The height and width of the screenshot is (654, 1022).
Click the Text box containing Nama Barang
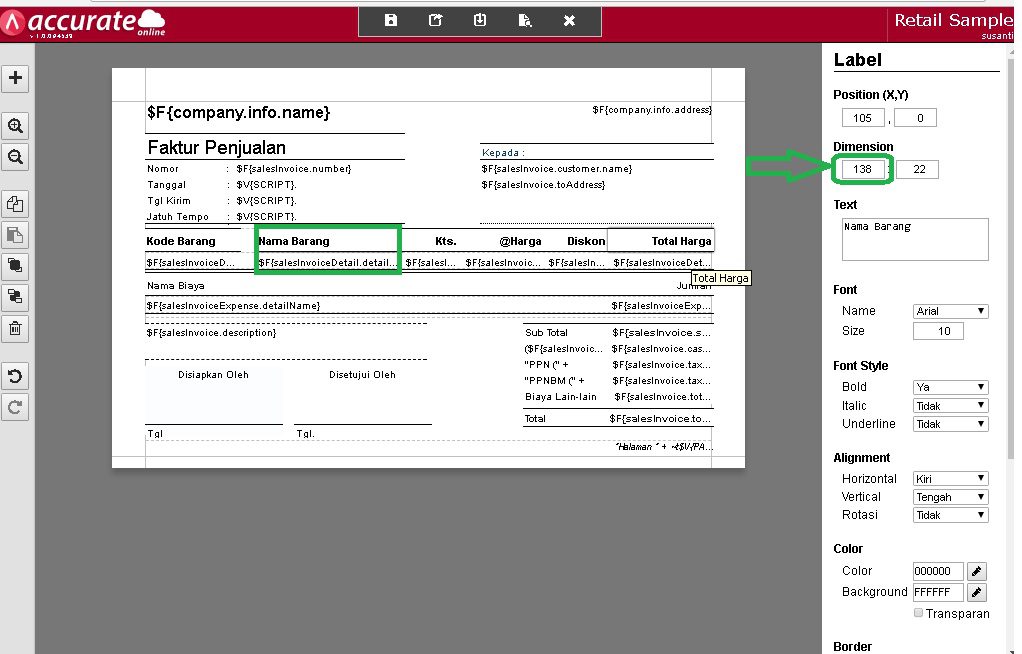(915, 239)
